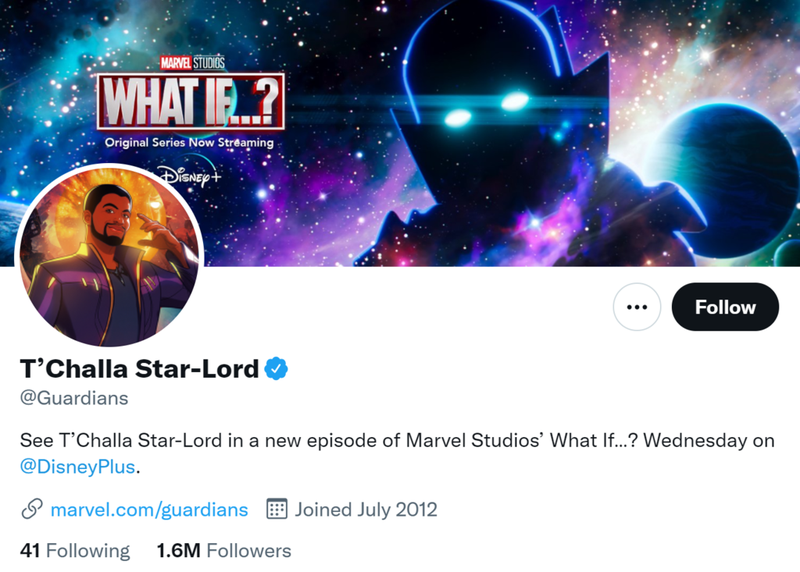Open the What If banner header image
The height and width of the screenshot is (572, 800).
point(400,133)
